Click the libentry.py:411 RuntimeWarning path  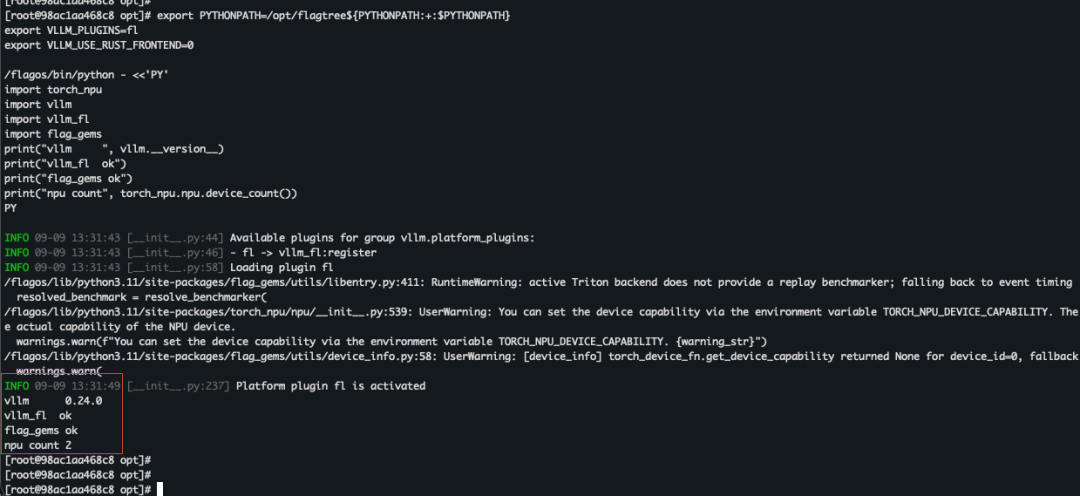click(x=218, y=282)
